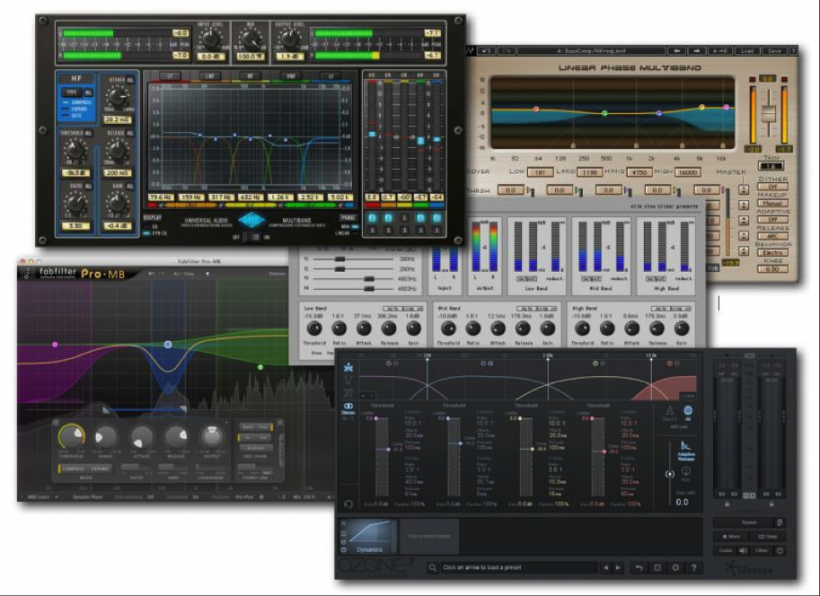Click the UAD Input Level knob
820x596 pixels.
coord(211,38)
